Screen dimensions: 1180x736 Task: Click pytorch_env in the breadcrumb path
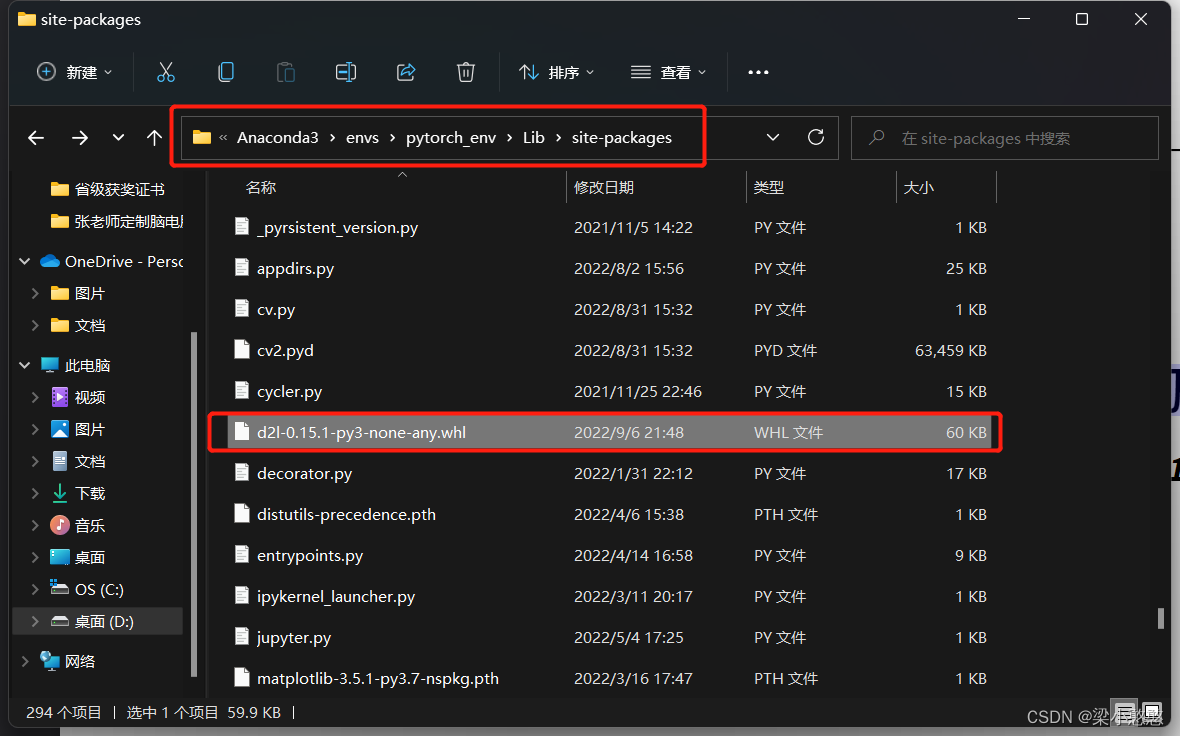[451, 138]
